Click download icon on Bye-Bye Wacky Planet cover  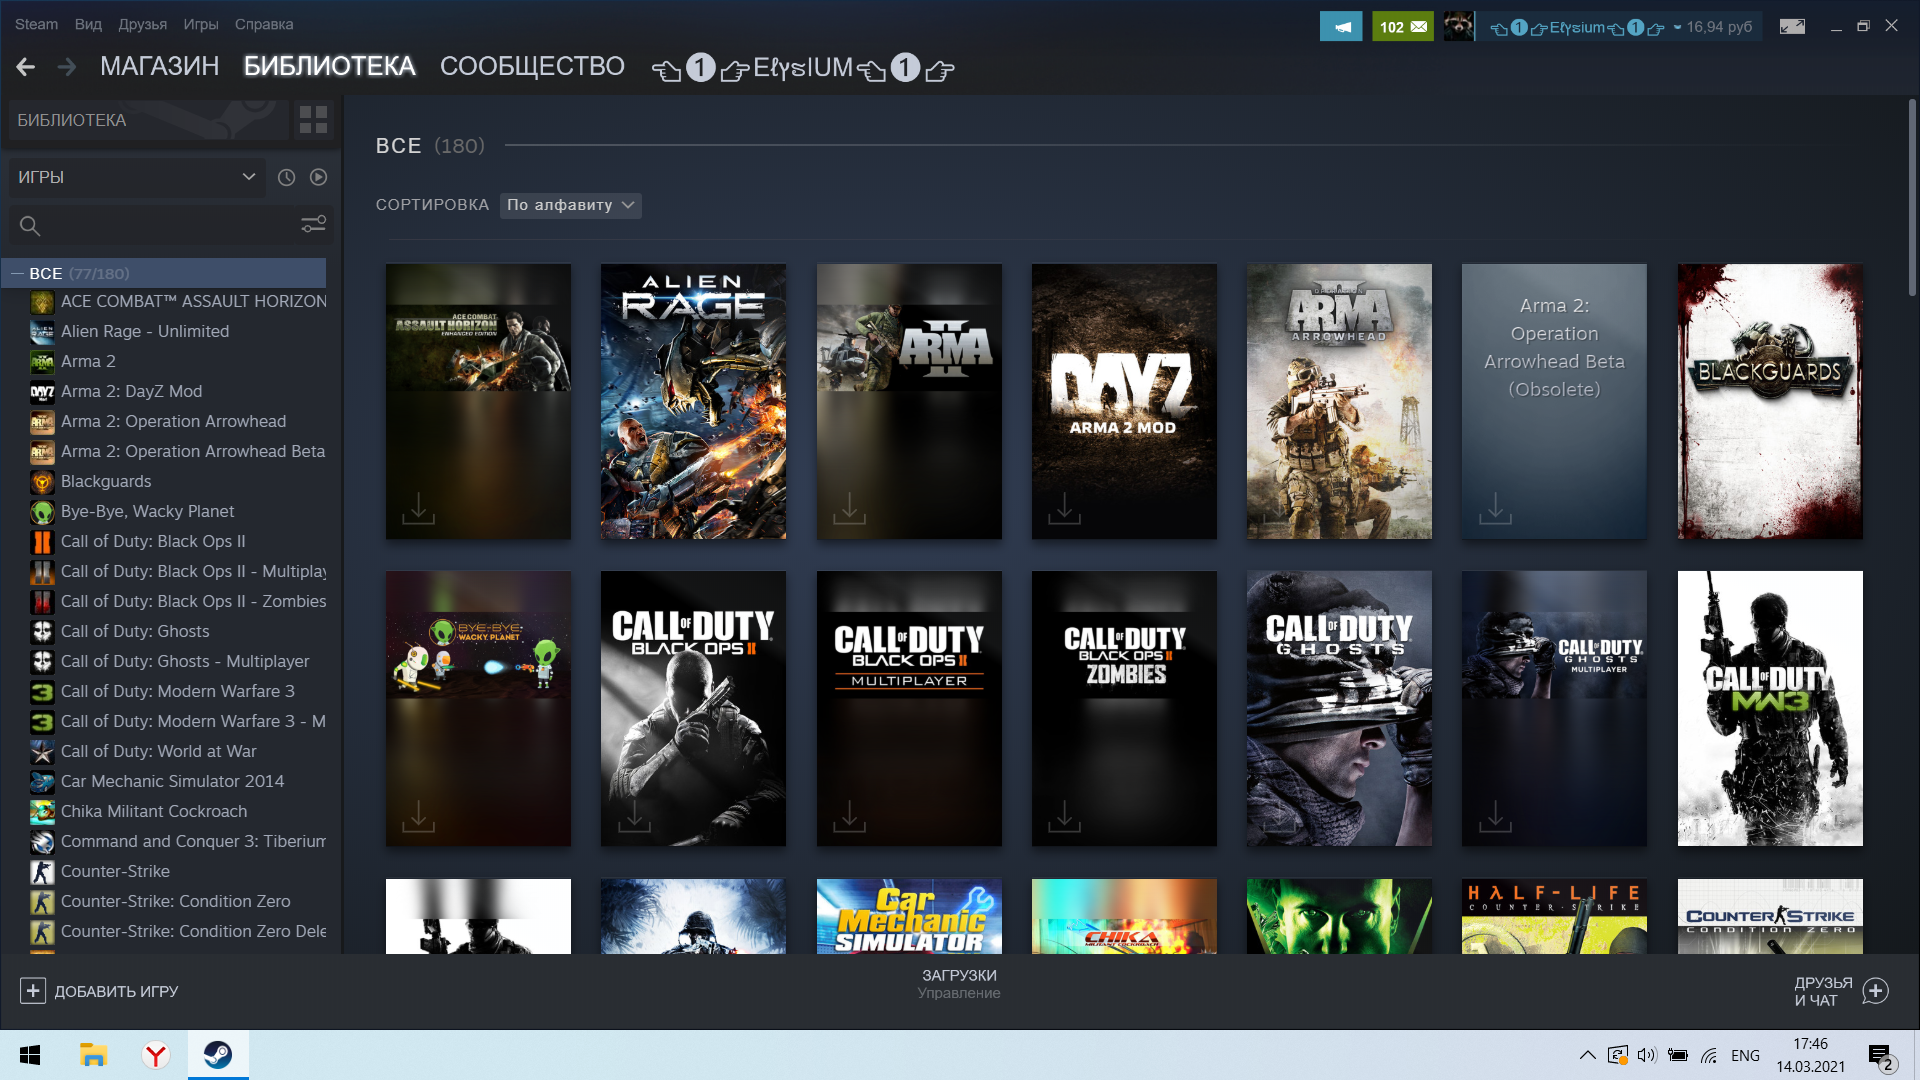click(418, 816)
